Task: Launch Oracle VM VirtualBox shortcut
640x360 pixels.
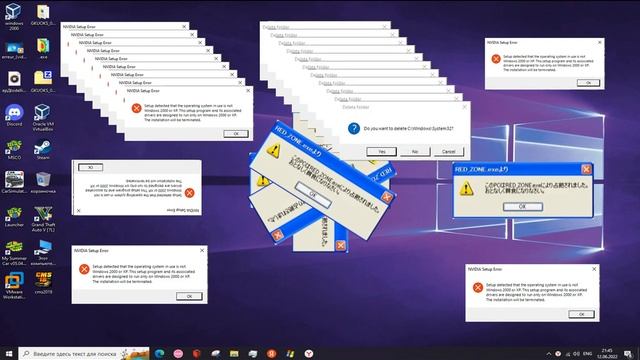Action: click(43, 118)
